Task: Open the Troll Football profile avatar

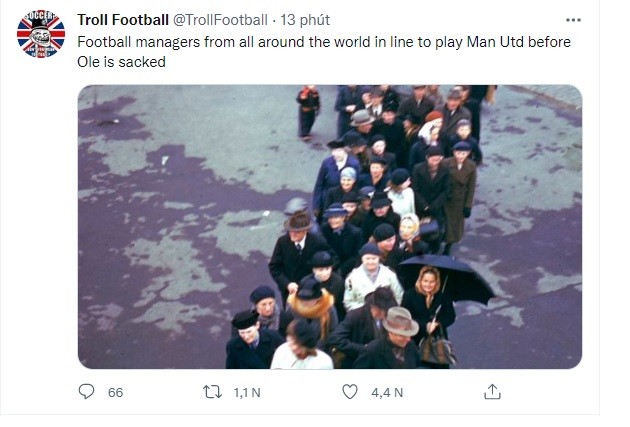Action: [41, 35]
